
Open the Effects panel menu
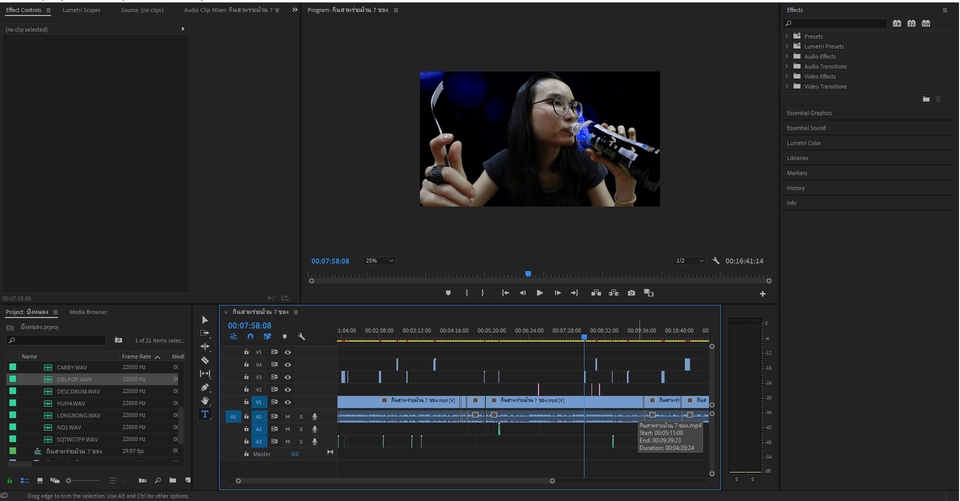coord(945,10)
